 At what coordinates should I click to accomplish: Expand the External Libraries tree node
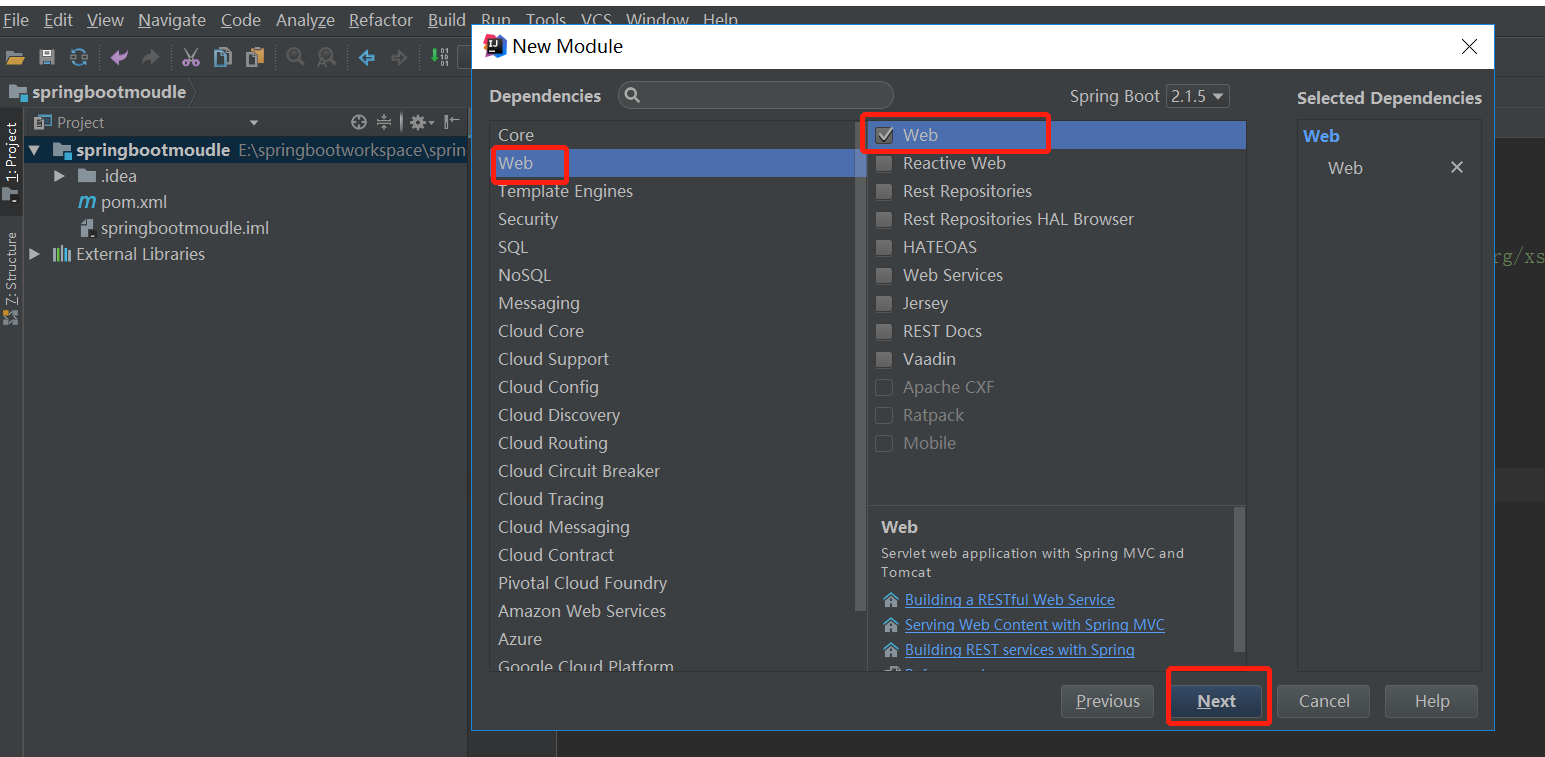tap(35, 254)
